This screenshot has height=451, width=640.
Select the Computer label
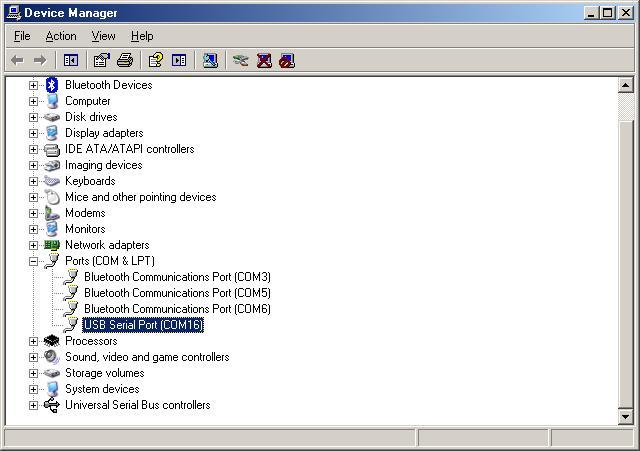[x=87, y=101]
